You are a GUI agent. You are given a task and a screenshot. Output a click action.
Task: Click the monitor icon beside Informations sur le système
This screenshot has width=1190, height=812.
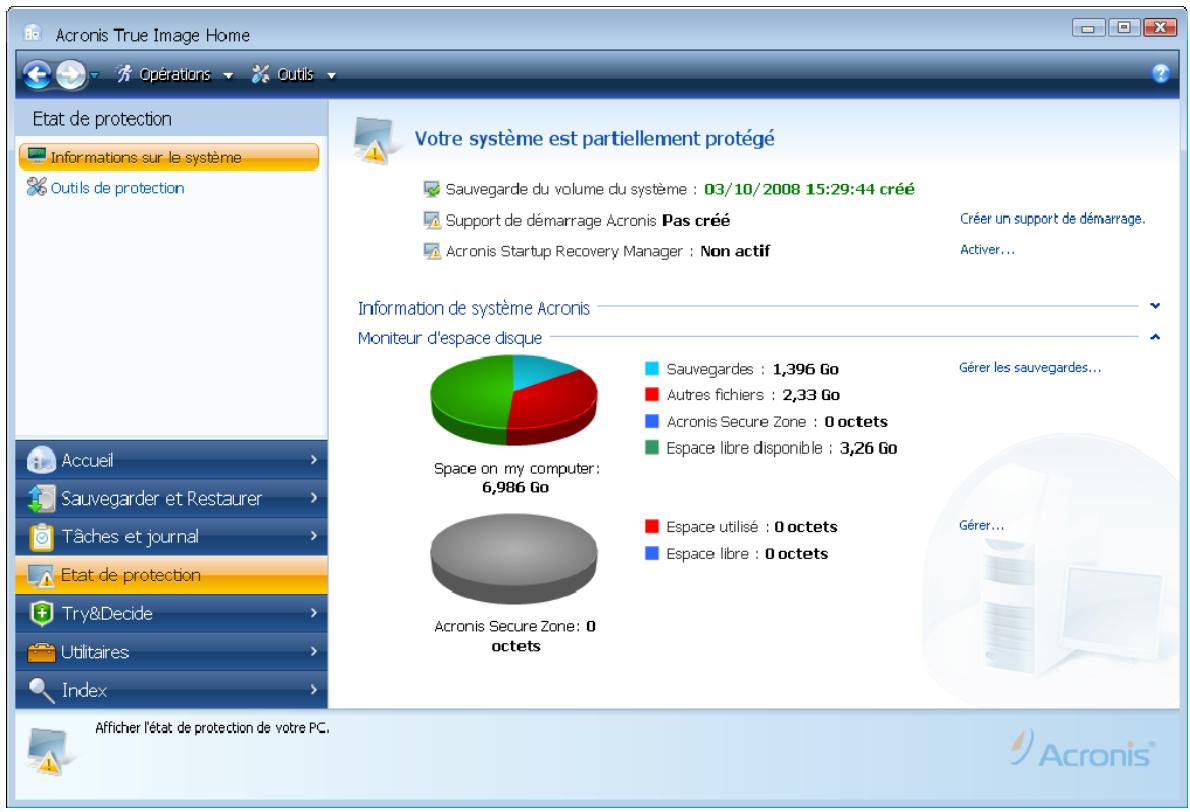pos(36,156)
